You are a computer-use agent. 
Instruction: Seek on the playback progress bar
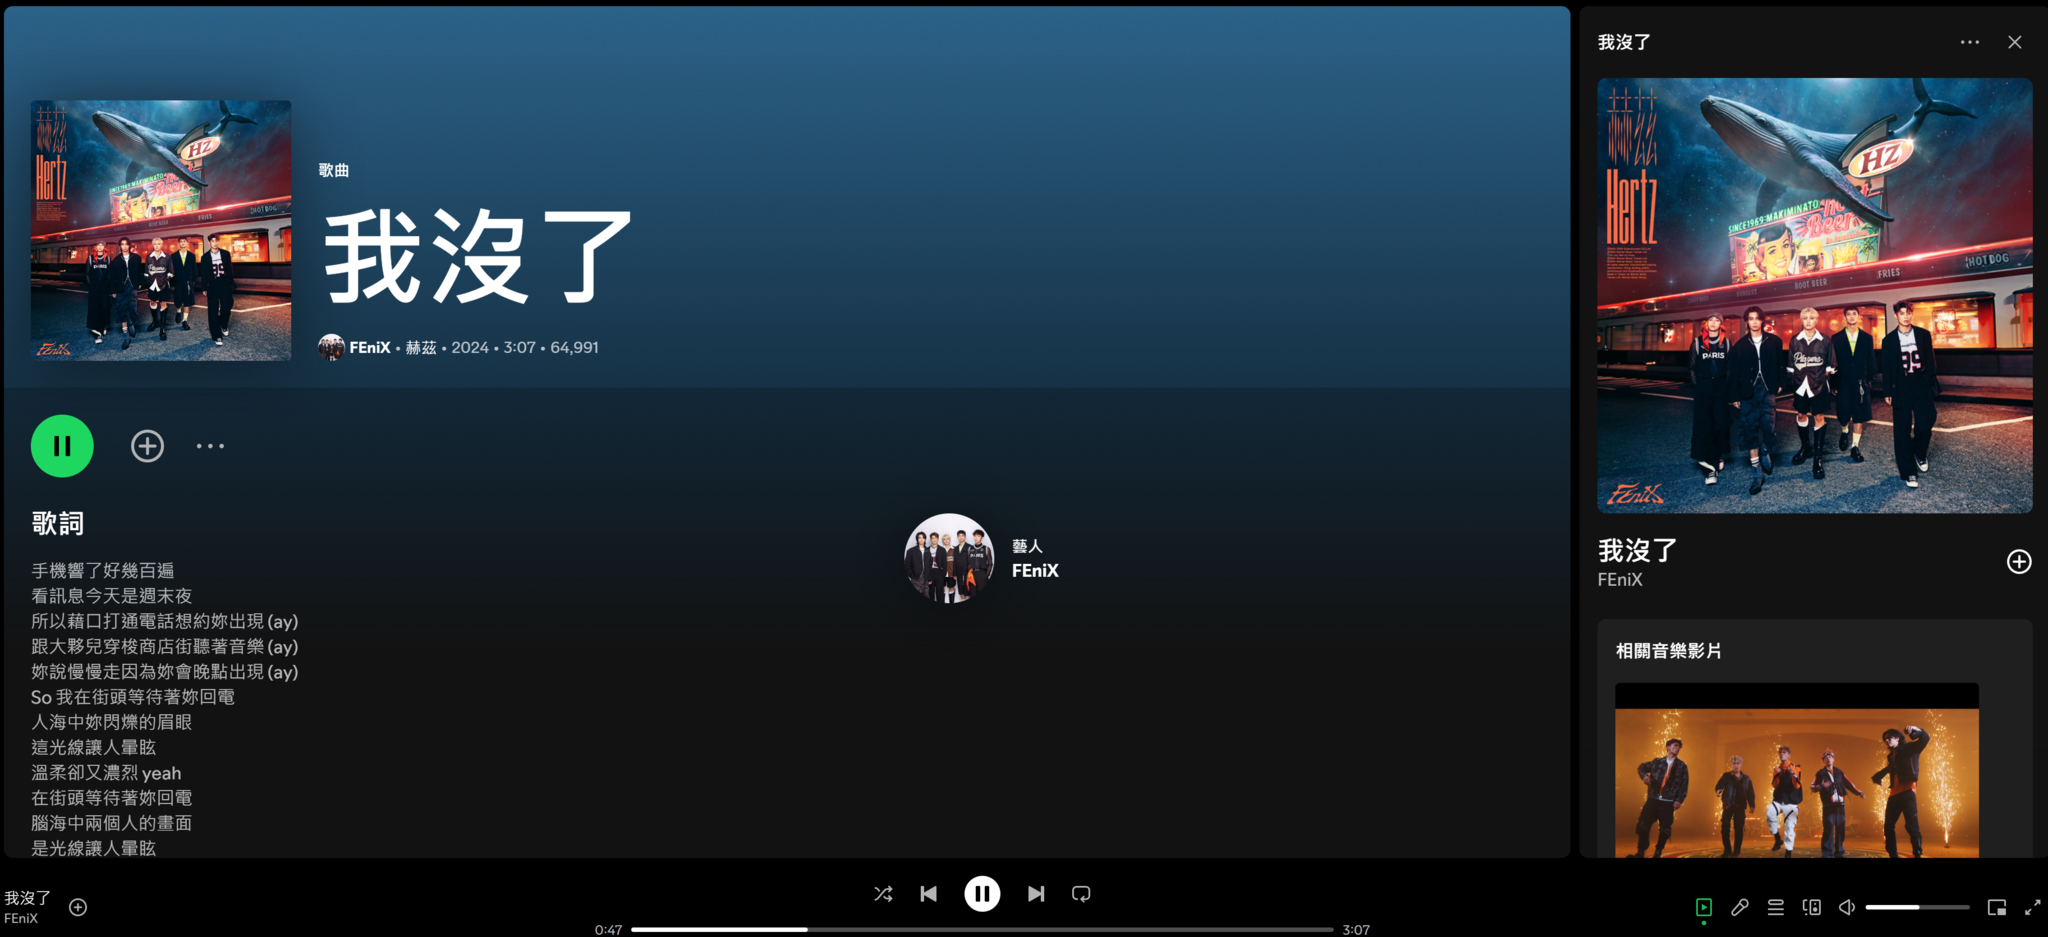[982, 930]
